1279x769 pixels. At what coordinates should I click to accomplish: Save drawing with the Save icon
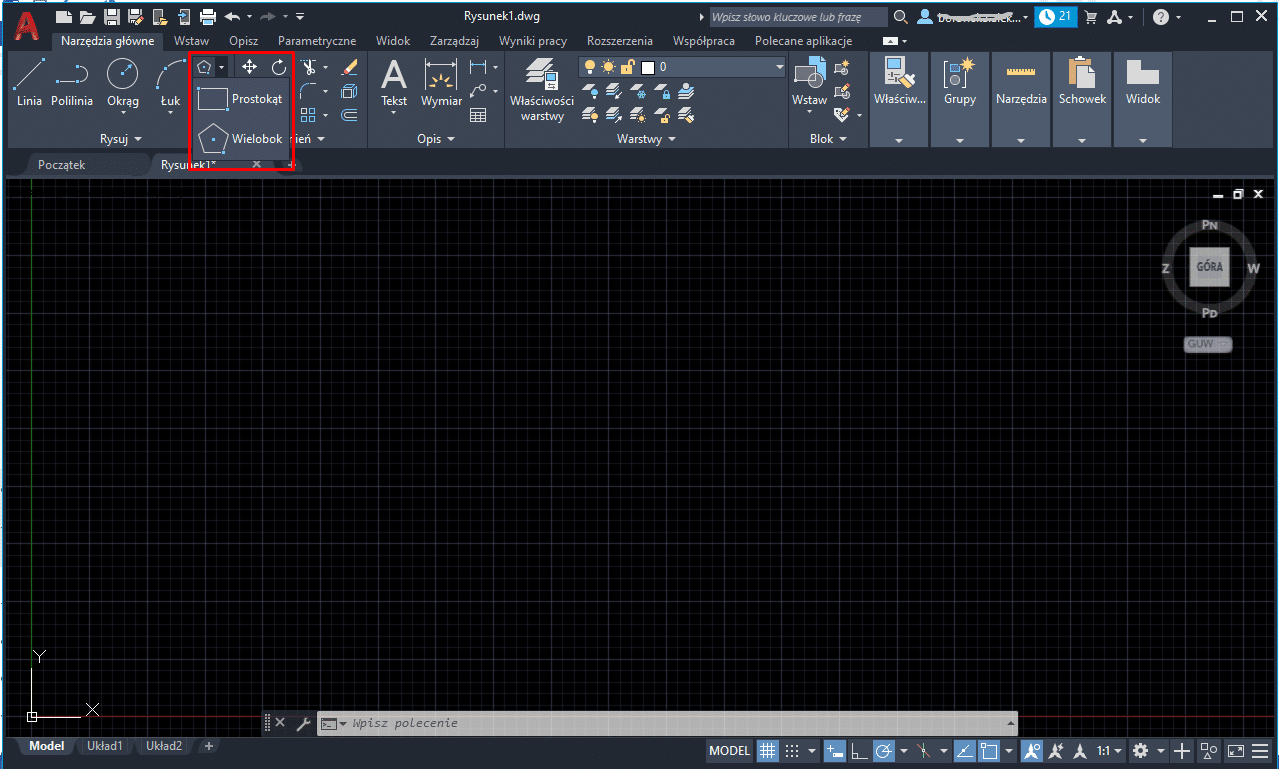click(x=112, y=16)
